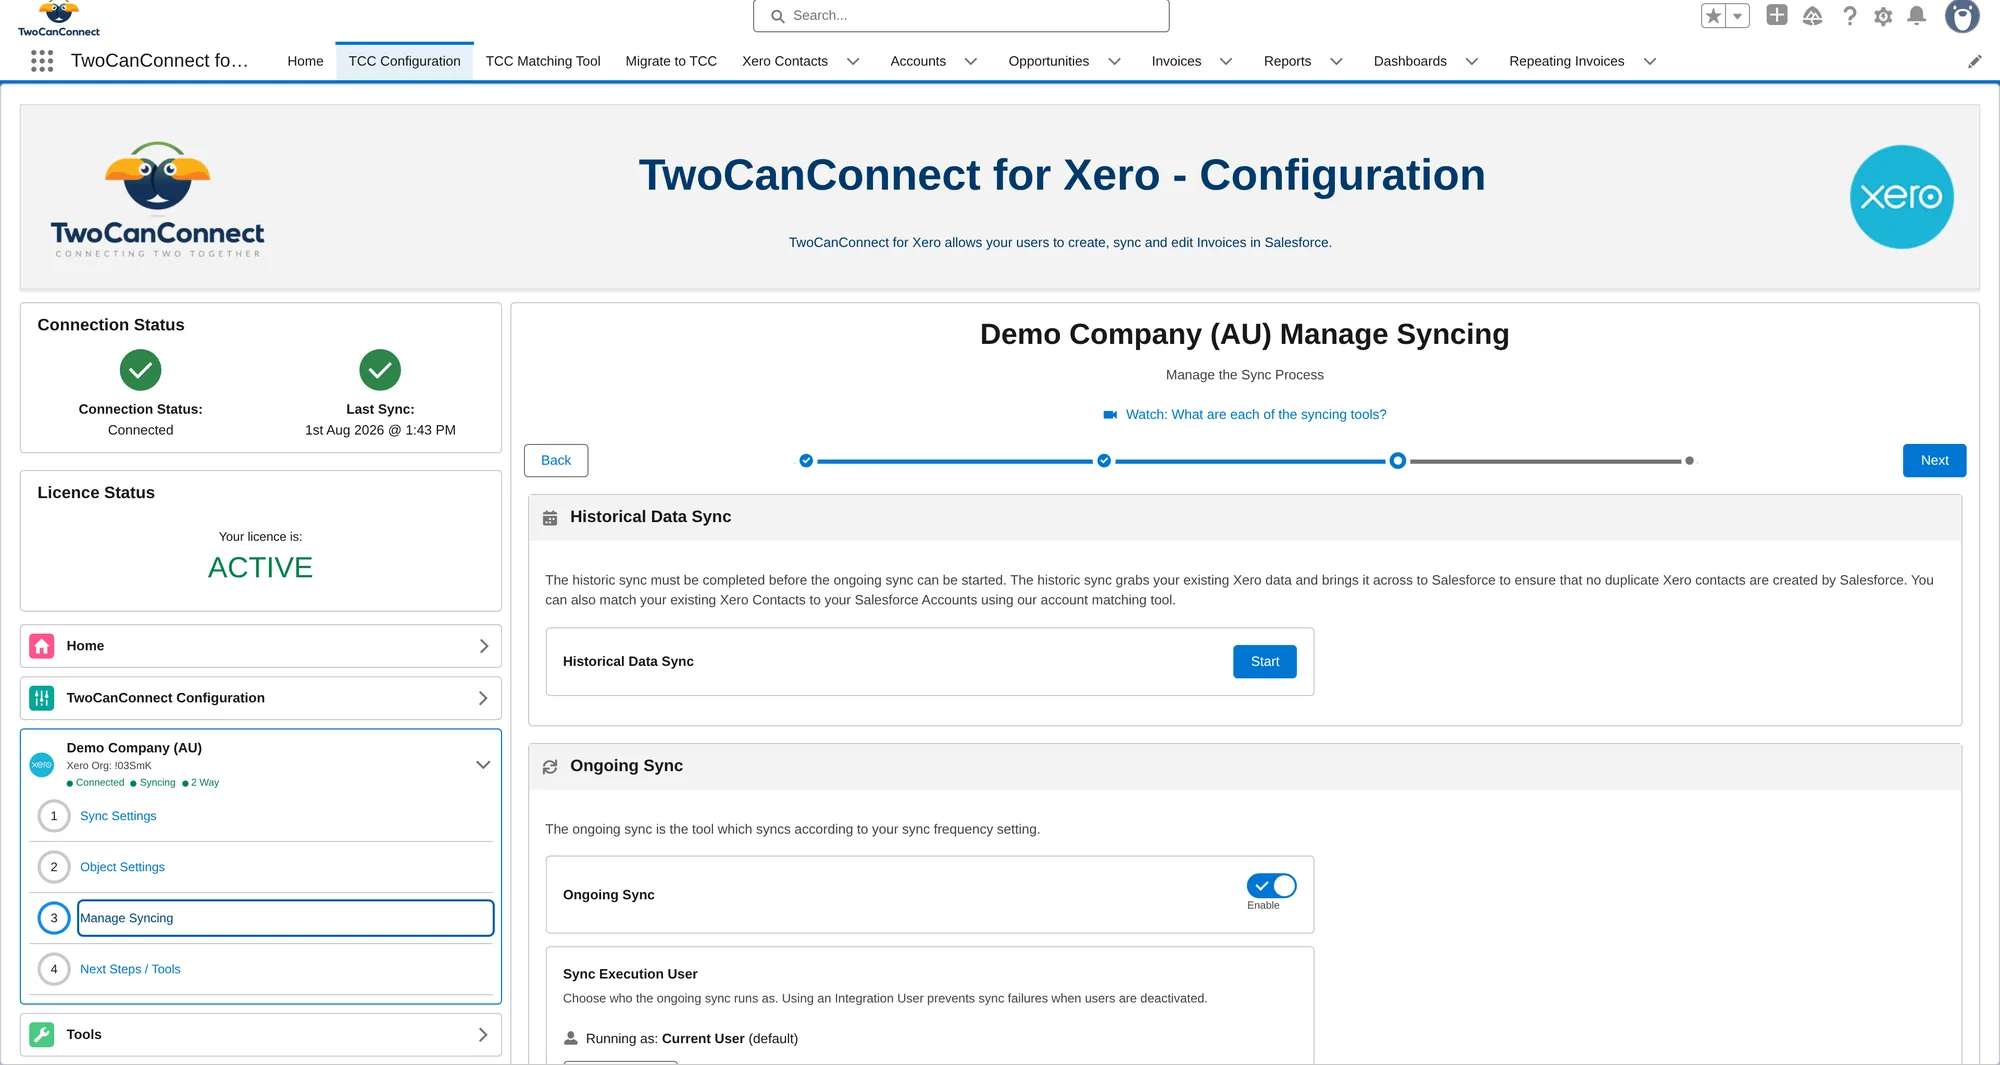Viewport: 2000px width, 1065px height.
Task: Click the Ongoing Sync refresh icon
Action: [x=550, y=767]
